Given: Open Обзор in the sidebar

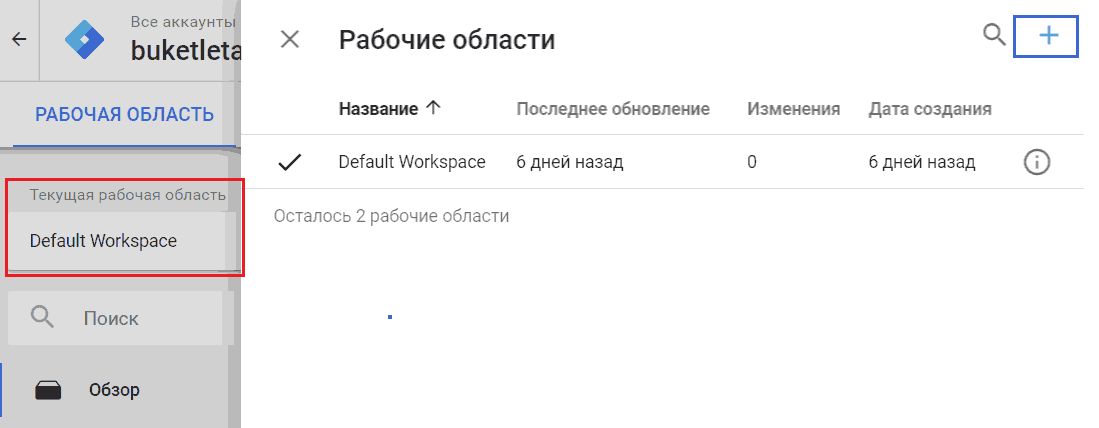Looking at the screenshot, I should pos(114,390).
